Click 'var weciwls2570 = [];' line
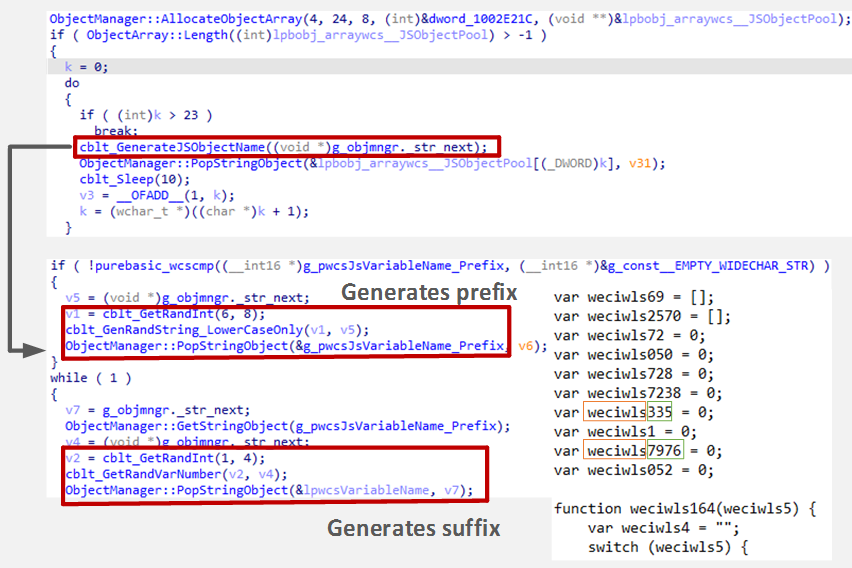852x568 pixels. [x=642, y=316]
